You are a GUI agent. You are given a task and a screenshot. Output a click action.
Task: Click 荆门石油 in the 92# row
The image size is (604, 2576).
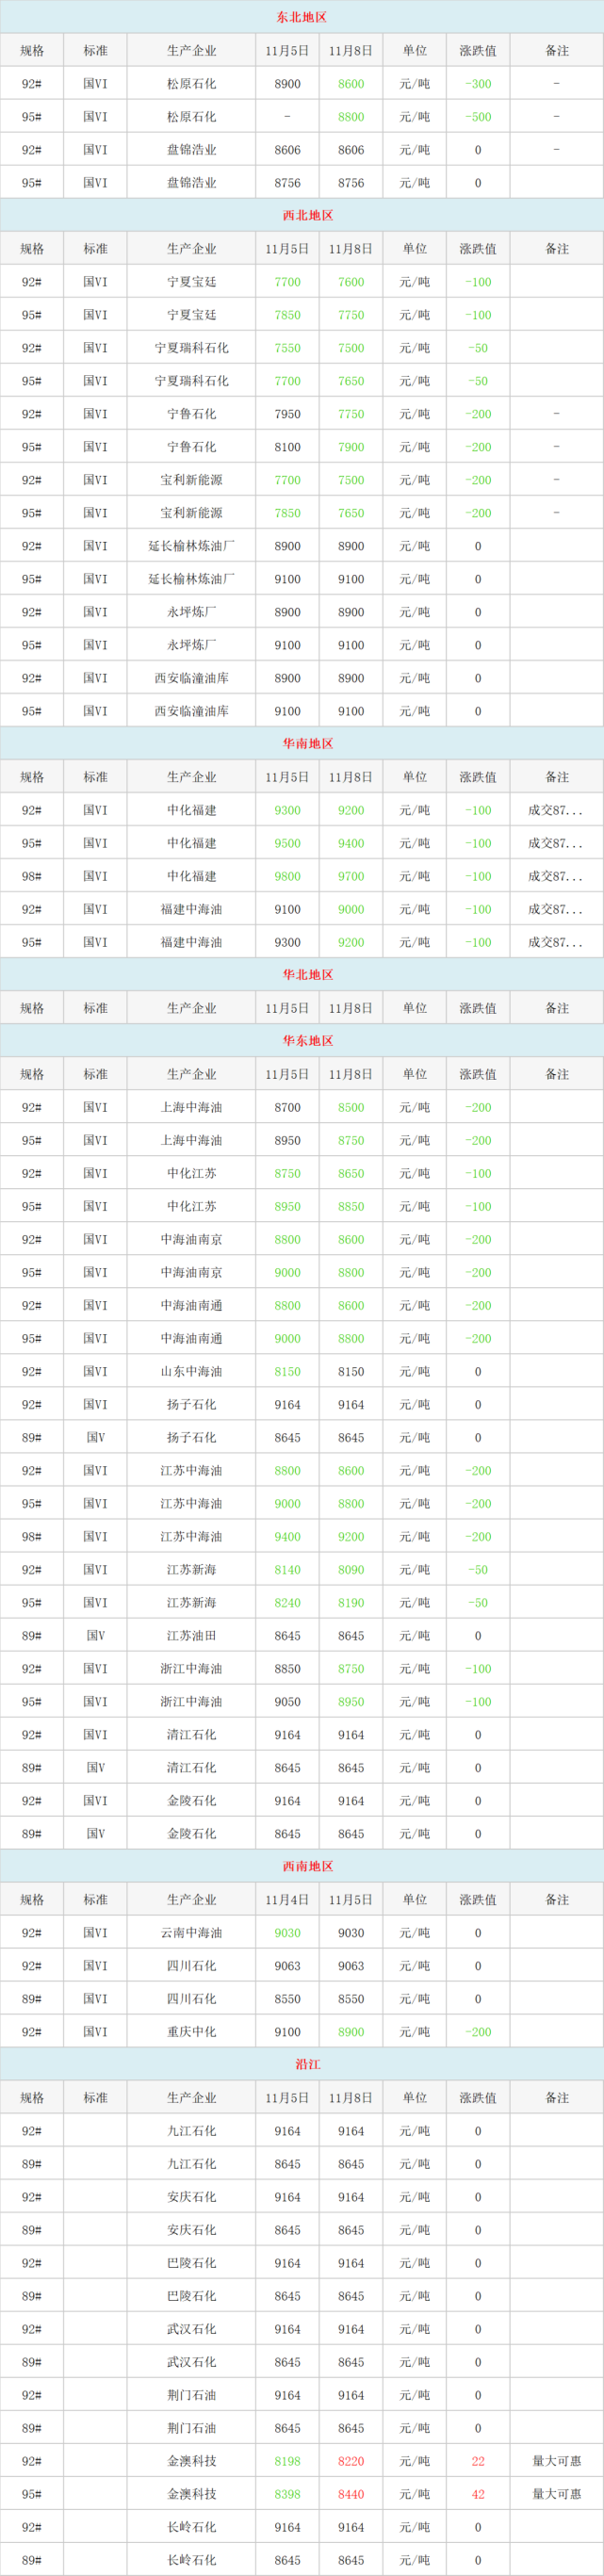click(x=191, y=2394)
